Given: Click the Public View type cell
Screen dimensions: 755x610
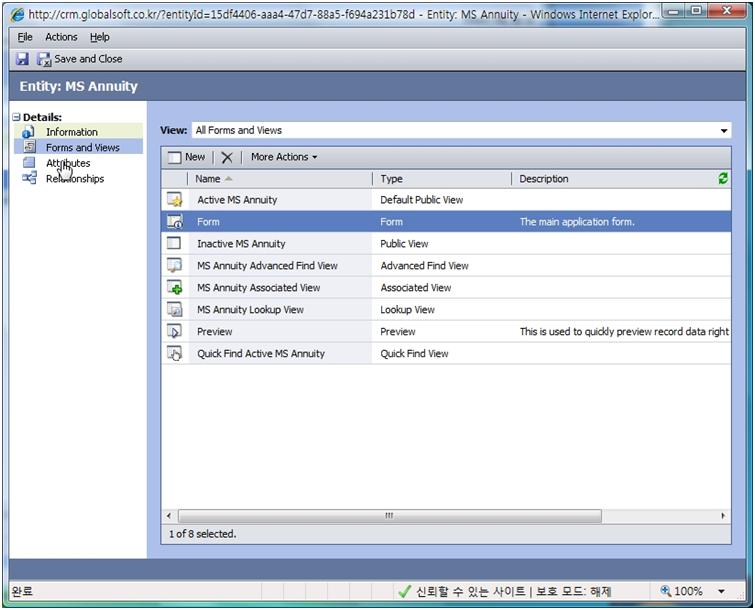Looking at the screenshot, I should tap(404, 244).
